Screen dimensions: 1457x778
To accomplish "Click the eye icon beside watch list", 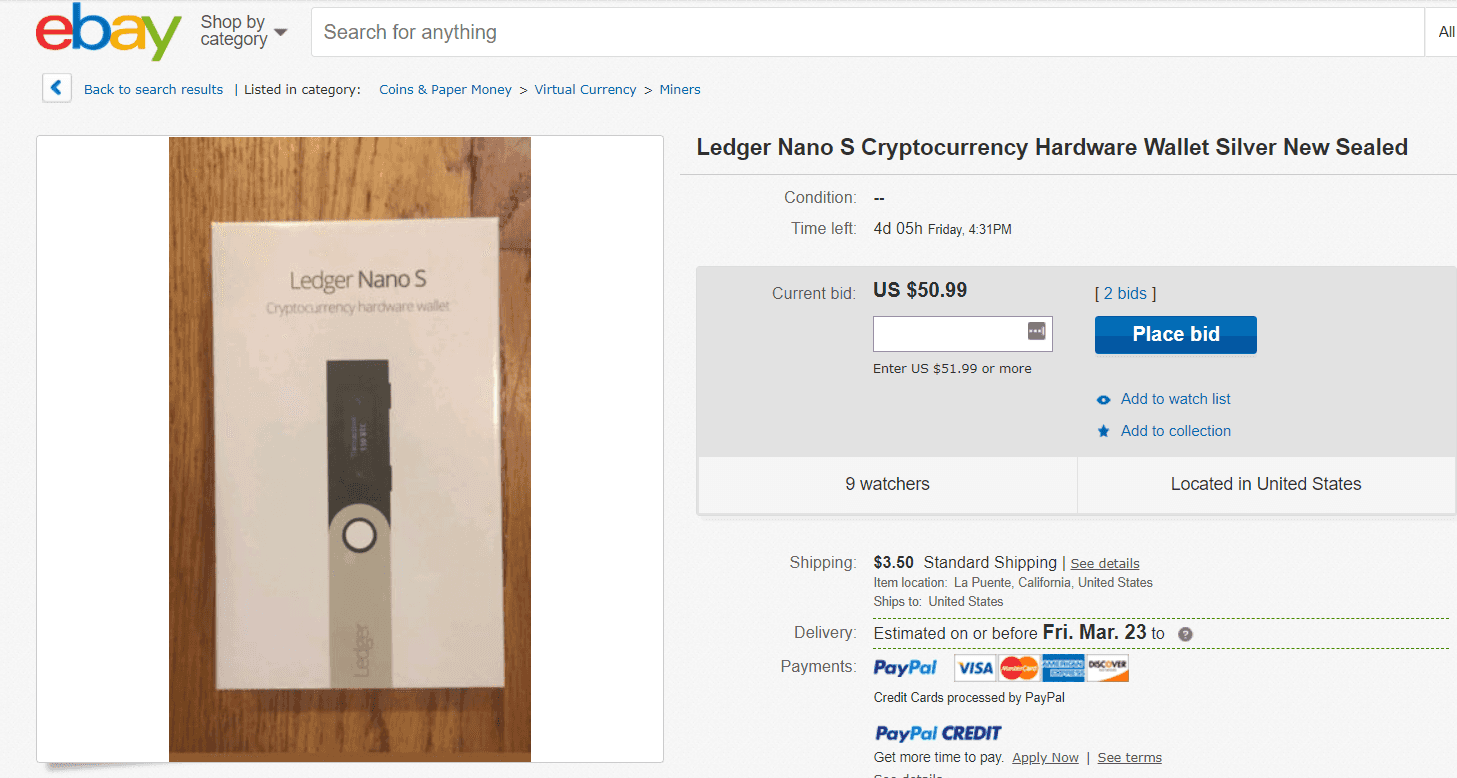I will (1103, 399).
